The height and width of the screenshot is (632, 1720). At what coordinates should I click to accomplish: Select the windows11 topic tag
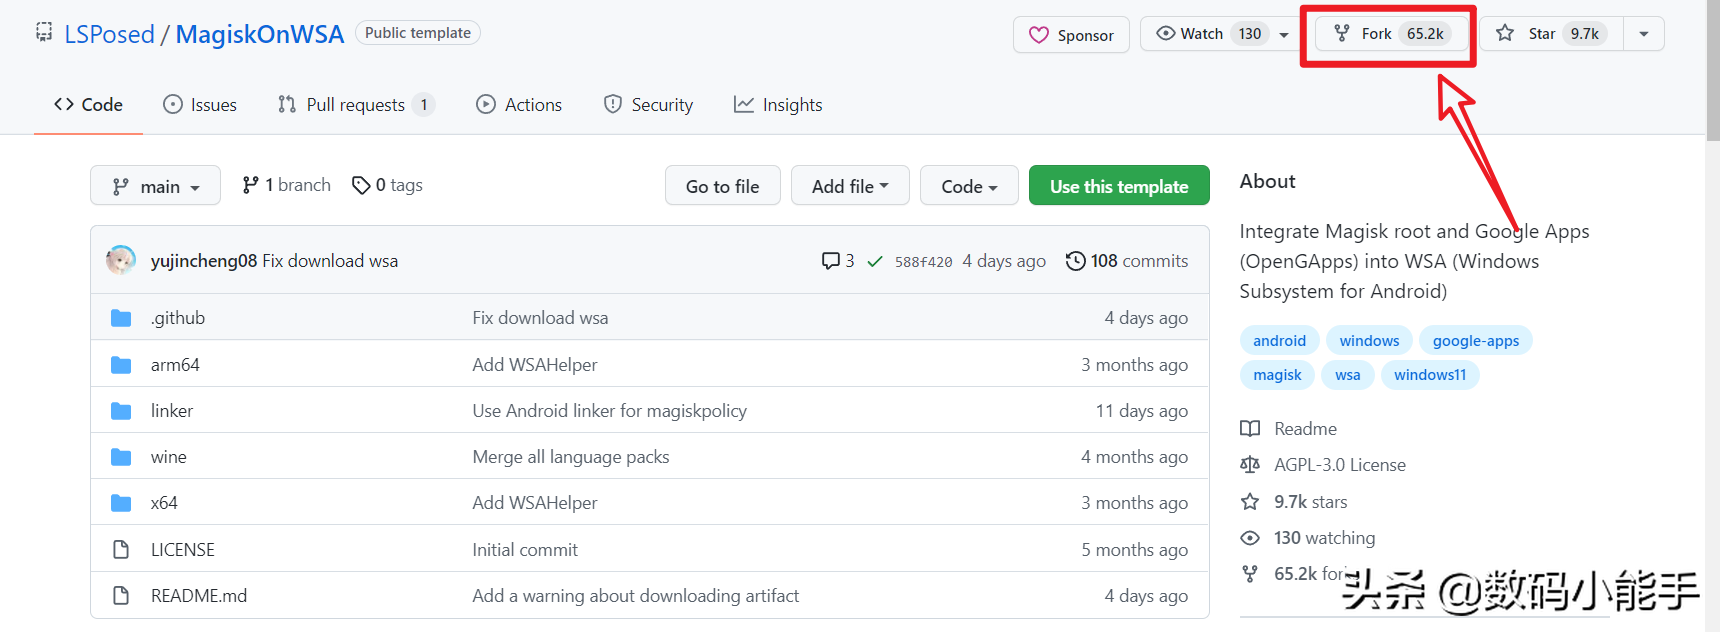pyautogui.click(x=1429, y=375)
